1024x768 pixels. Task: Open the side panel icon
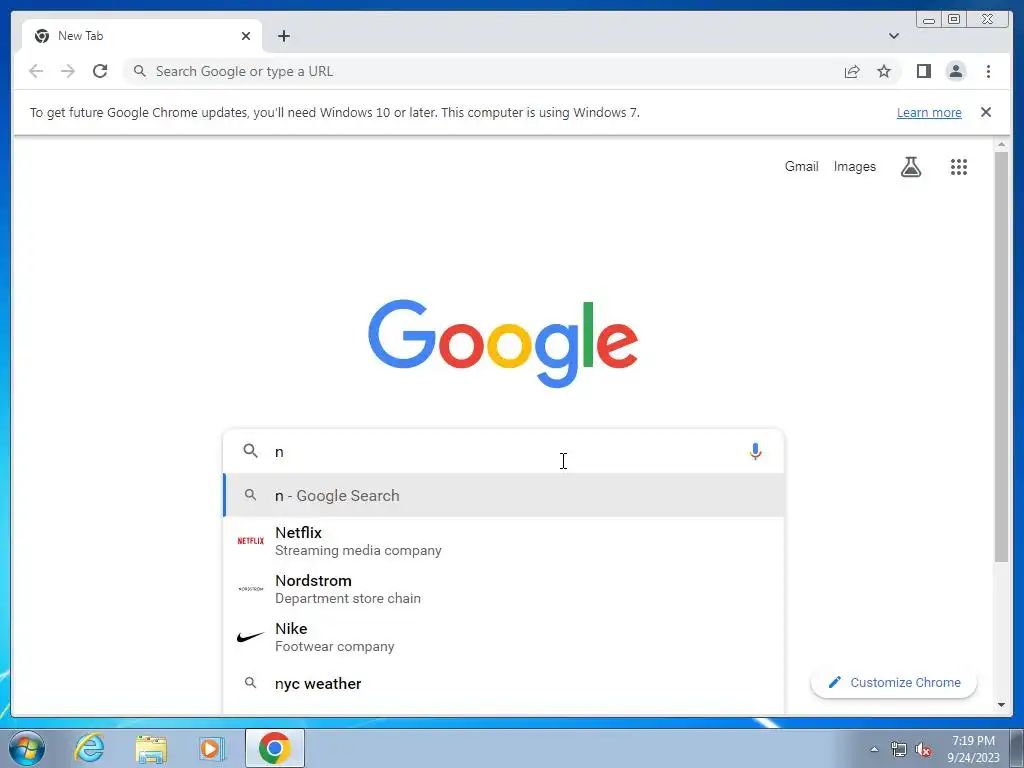tap(923, 71)
